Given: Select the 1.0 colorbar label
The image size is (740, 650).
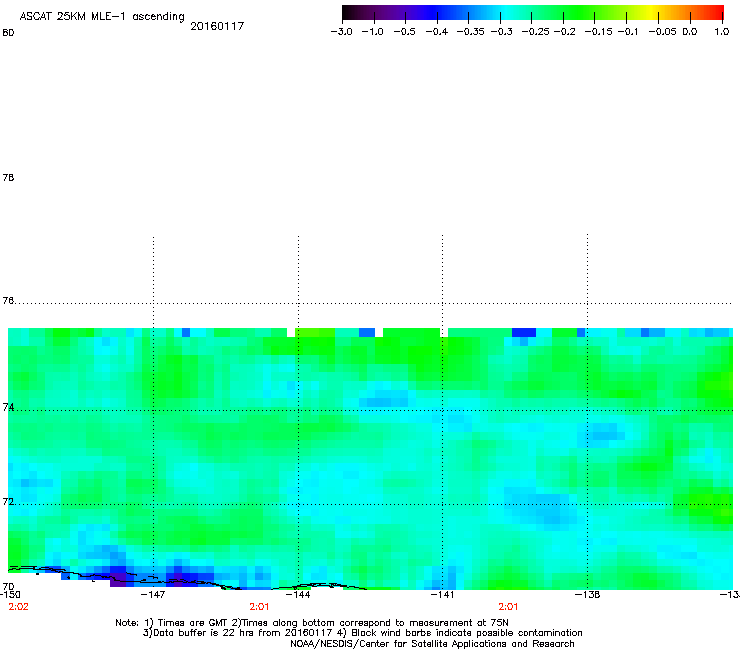Looking at the screenshot, I should click(x=722, y=32).
